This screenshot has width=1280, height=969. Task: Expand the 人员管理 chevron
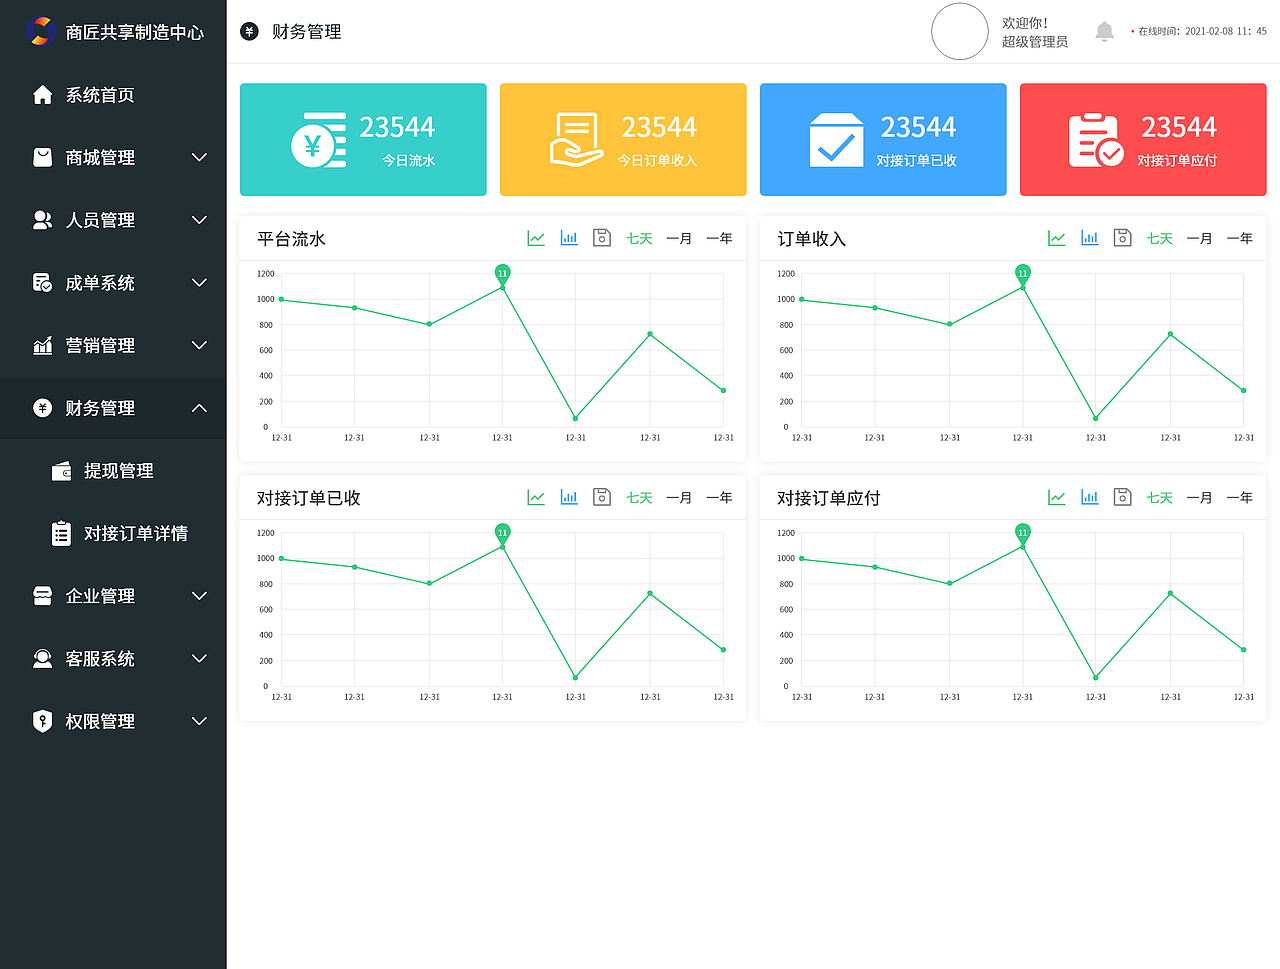point(199,220)
